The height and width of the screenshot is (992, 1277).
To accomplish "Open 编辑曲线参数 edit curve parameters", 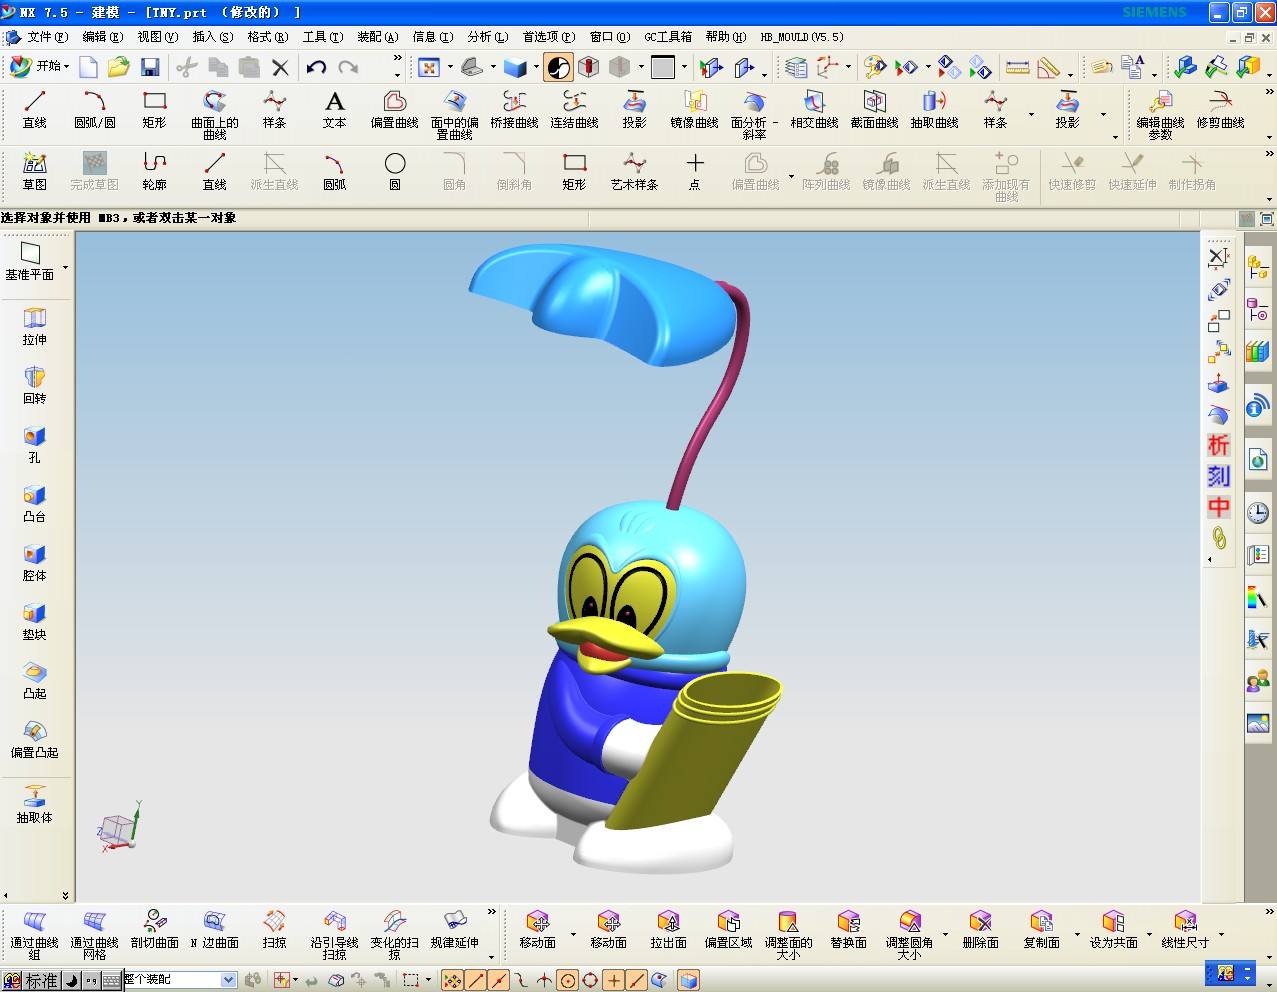I will [1160, 114].
